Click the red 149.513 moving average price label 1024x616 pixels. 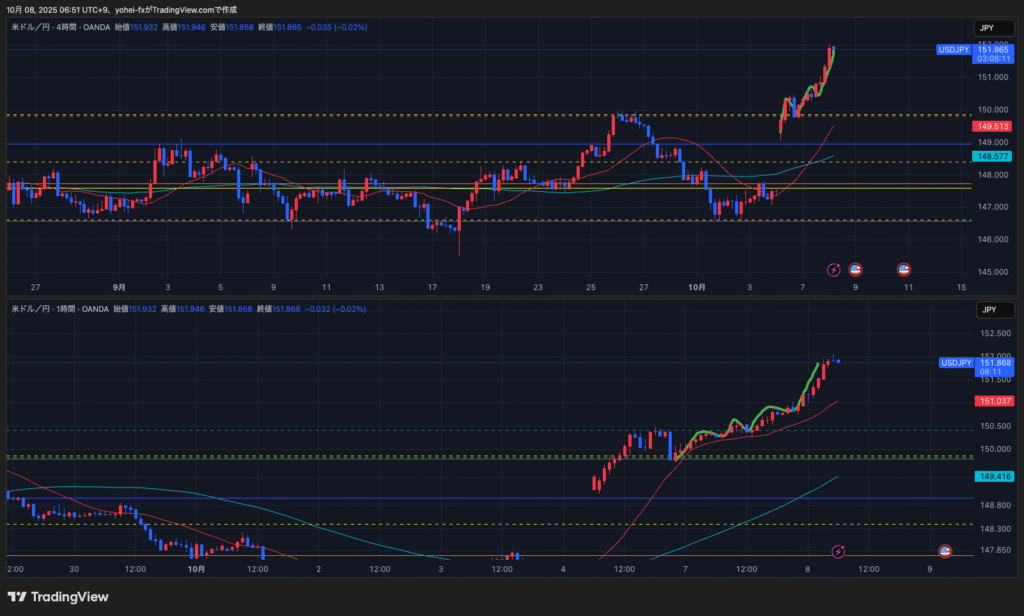click(991, 126)
